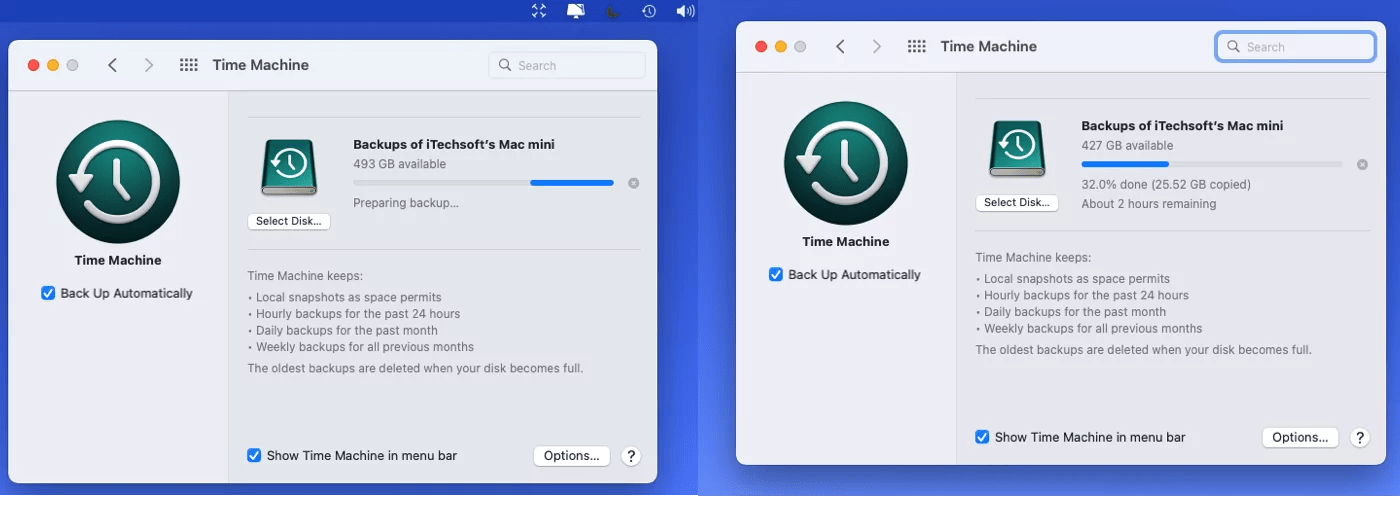Click the display monitor icon in the menu bar
1400x510 pixels.
pos(576,11)
